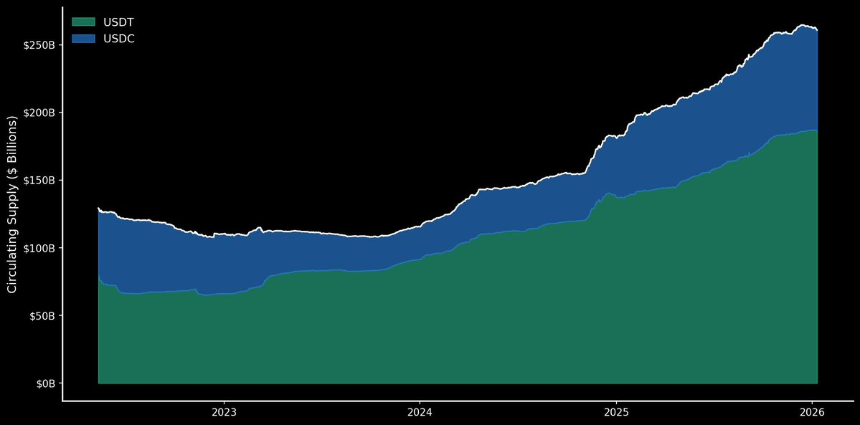Click the 2025 x-axis label

(x=616, y=411)
